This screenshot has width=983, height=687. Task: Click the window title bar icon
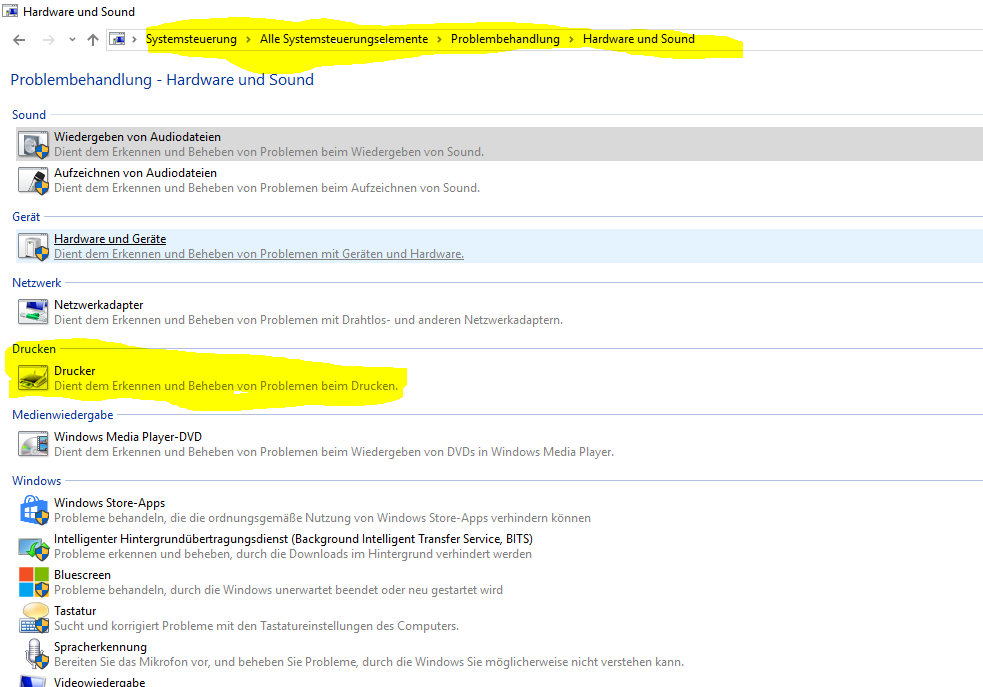[10, 11]
